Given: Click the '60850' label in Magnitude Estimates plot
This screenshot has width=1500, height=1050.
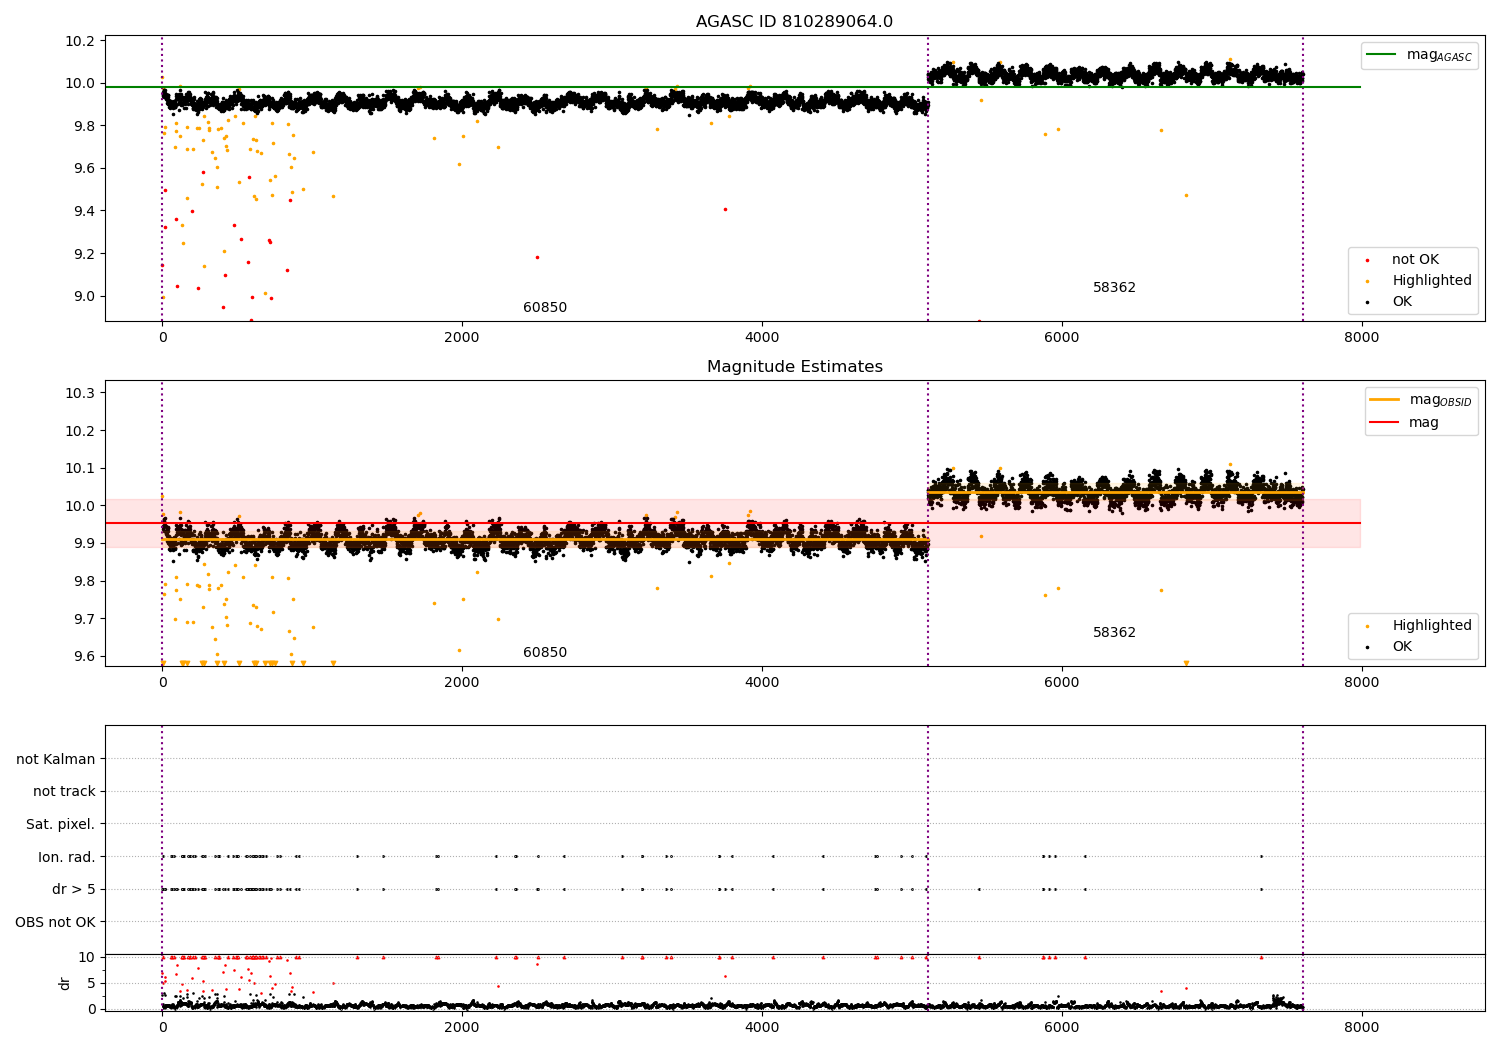Looking at the screenshot, I should (x=545, y=653).
